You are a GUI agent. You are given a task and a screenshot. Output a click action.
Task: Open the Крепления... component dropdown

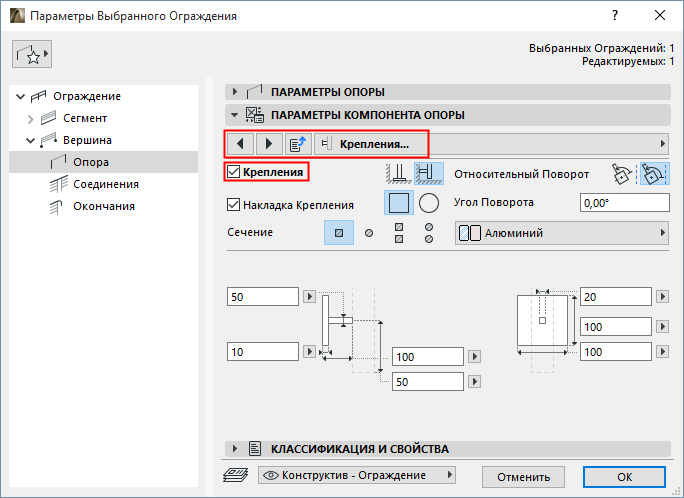[491, 143]
